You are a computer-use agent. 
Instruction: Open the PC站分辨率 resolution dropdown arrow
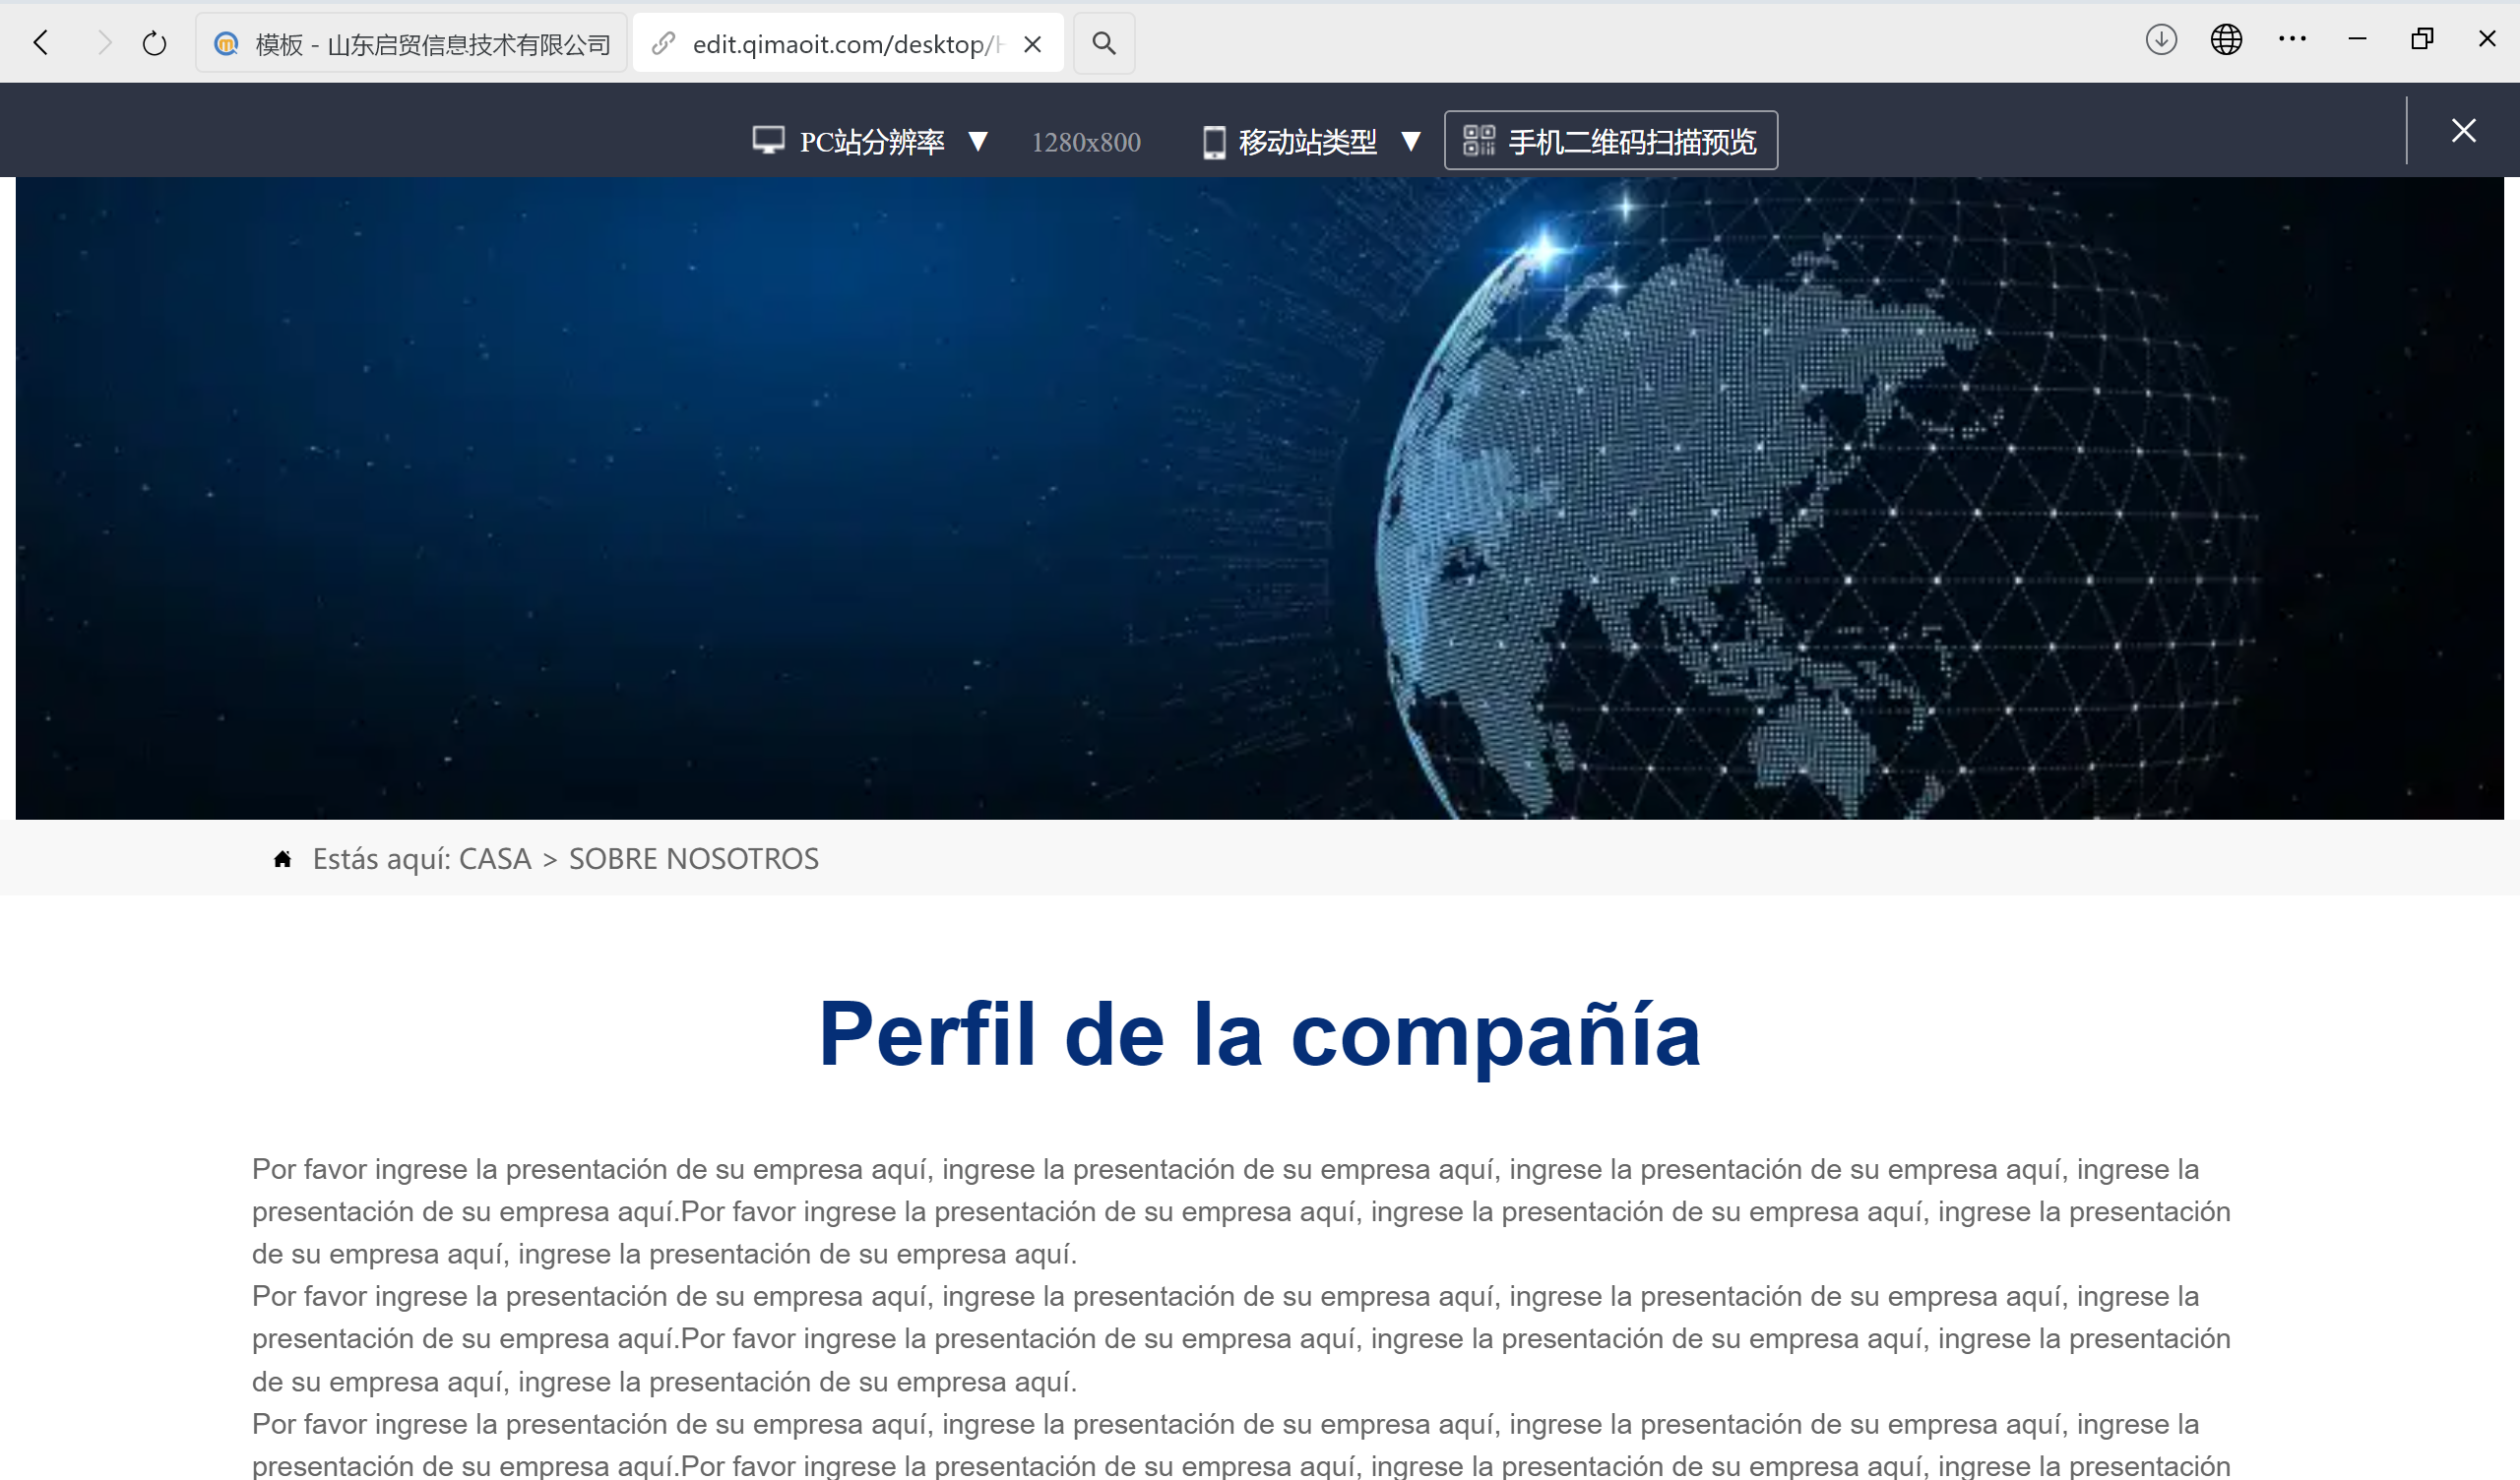pyautogui.click(x=979, y=141)
